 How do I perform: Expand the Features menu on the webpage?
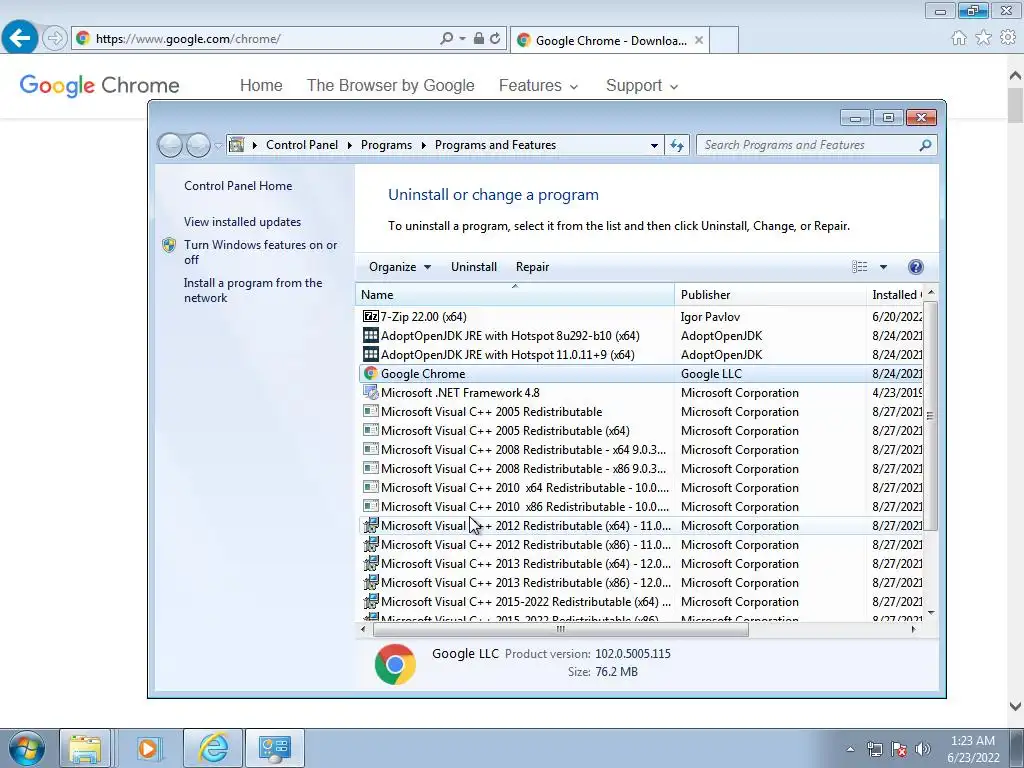pos(538,86)
